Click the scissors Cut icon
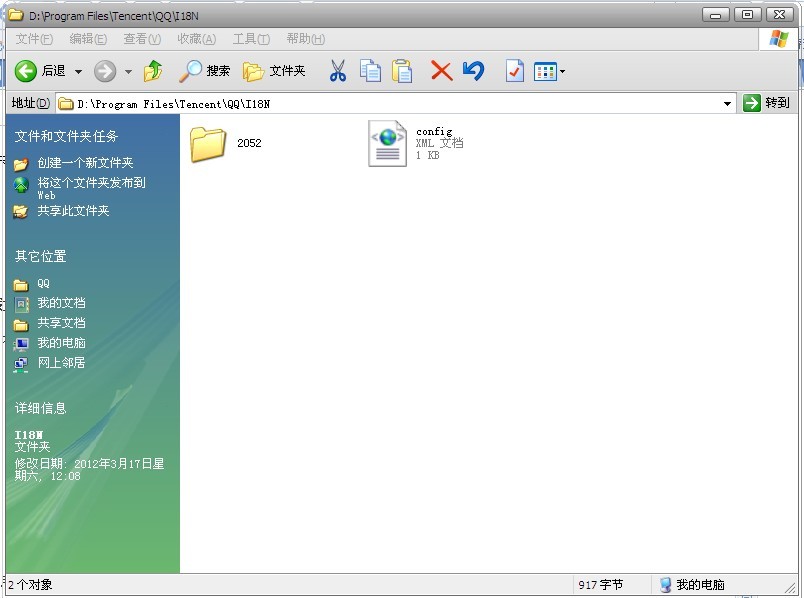The image size is (804, 598). tap(338, 71)
